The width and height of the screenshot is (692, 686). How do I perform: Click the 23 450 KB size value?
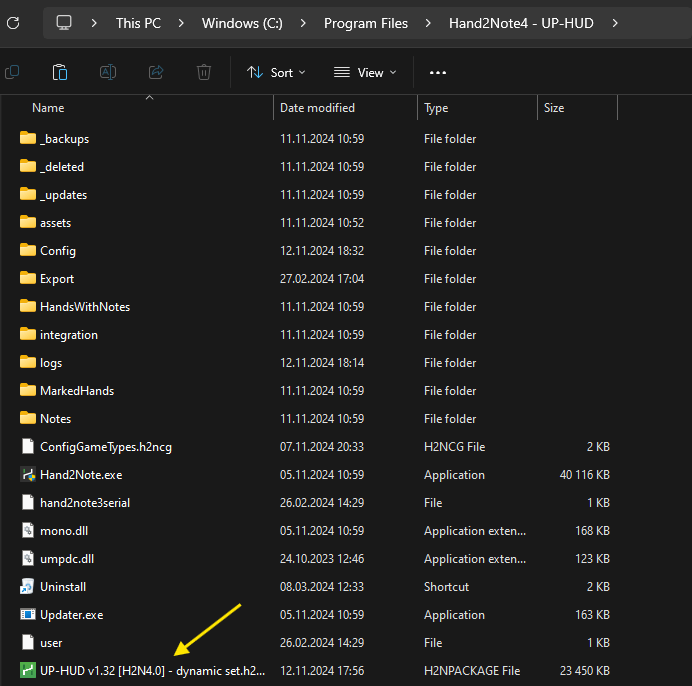[x=585, y=671]
